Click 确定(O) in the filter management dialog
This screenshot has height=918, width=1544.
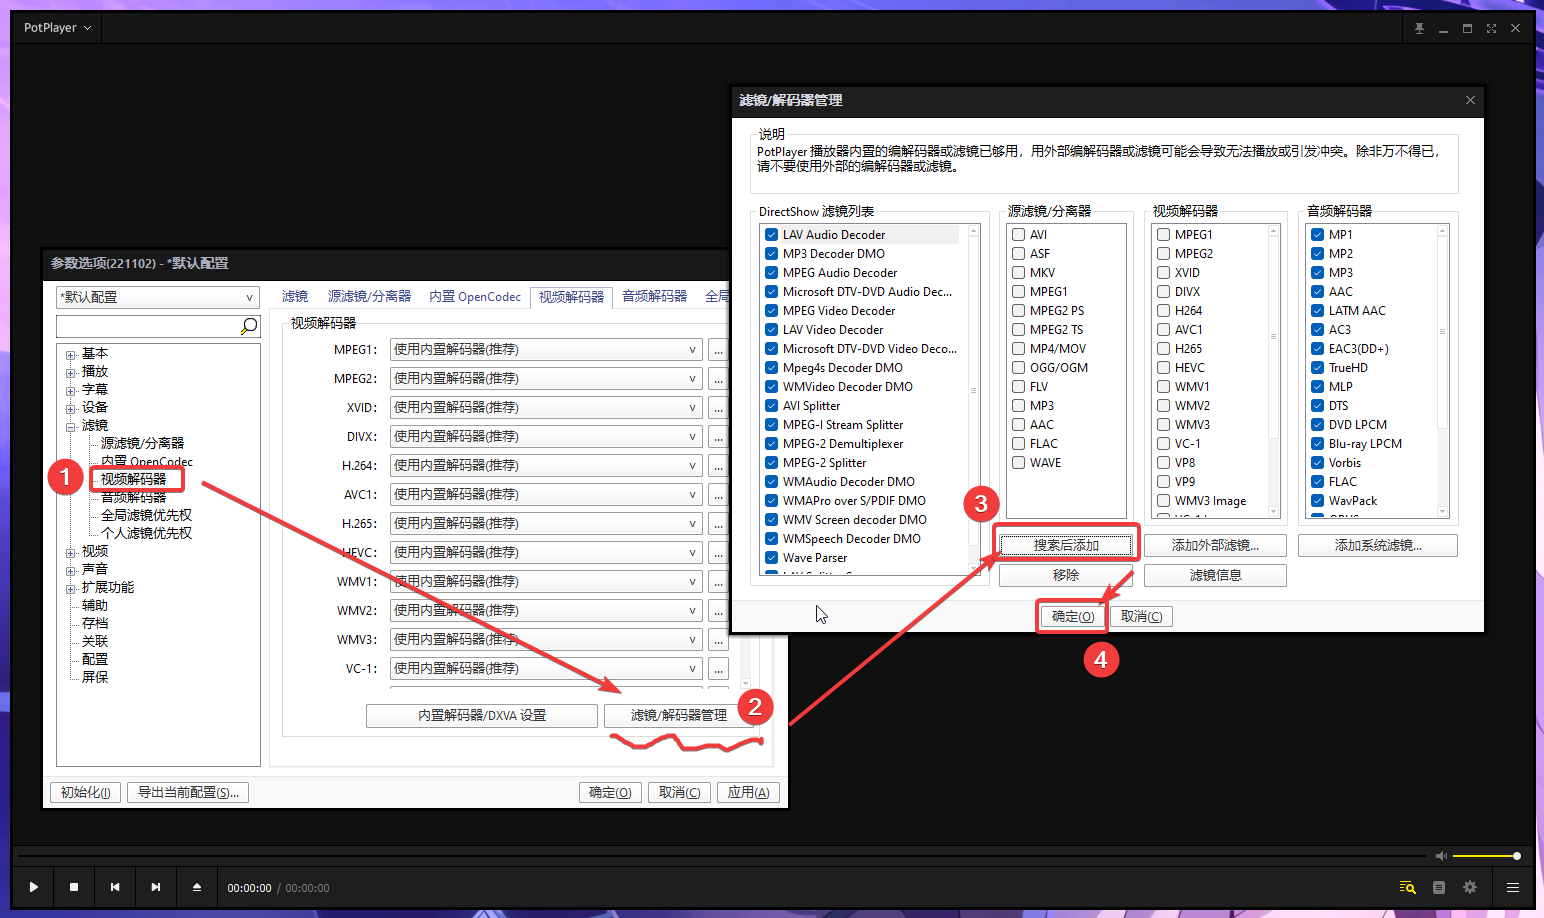1071,616
